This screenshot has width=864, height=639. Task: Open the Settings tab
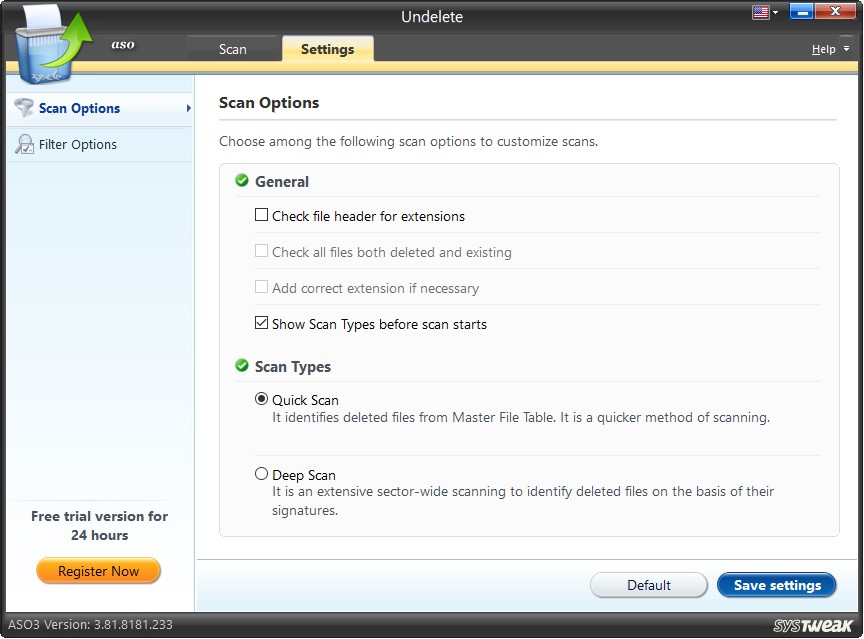327,47
